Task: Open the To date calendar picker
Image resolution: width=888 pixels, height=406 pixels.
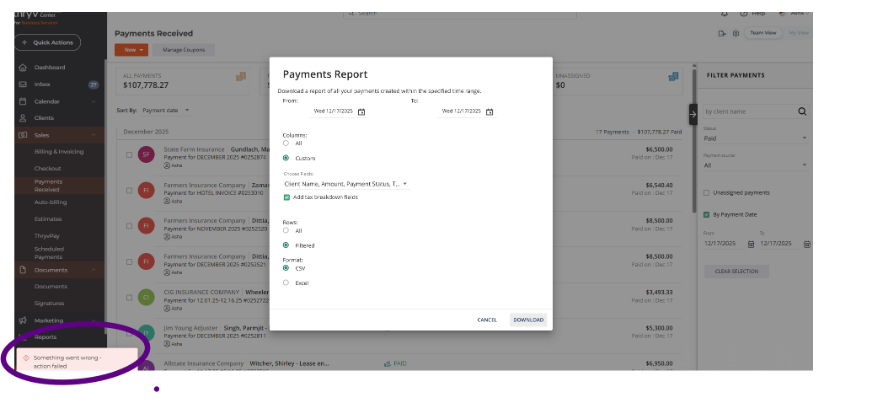Action: click(489, 111)
